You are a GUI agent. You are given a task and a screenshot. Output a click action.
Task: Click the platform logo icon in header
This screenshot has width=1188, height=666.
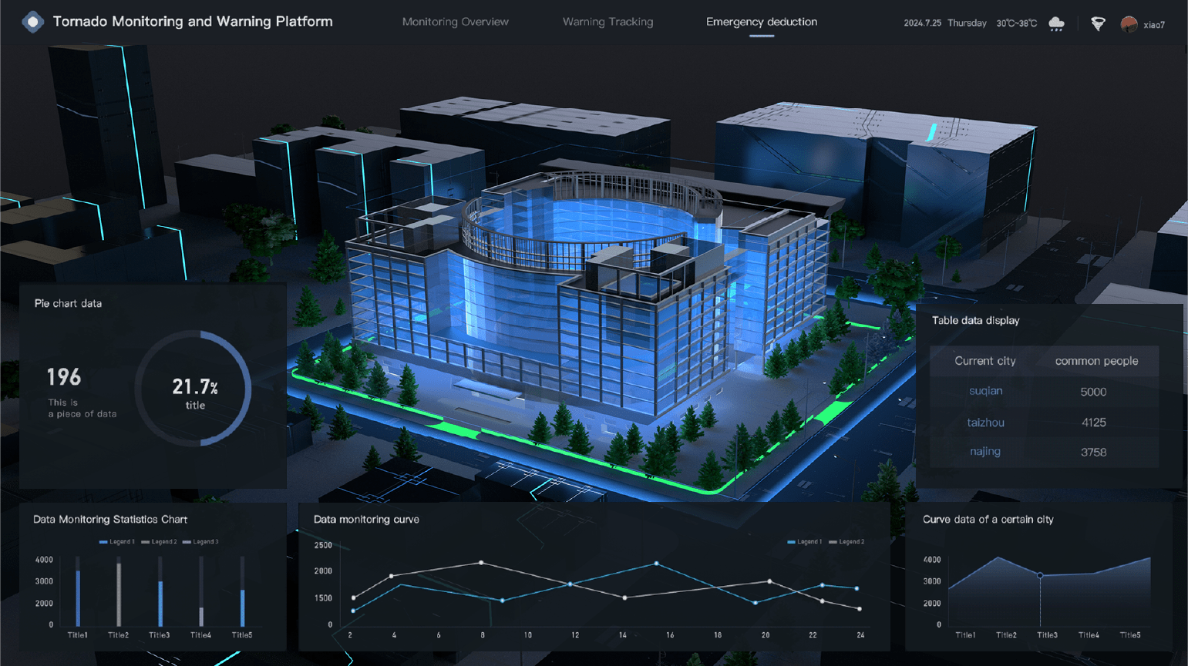coord(33,21)
